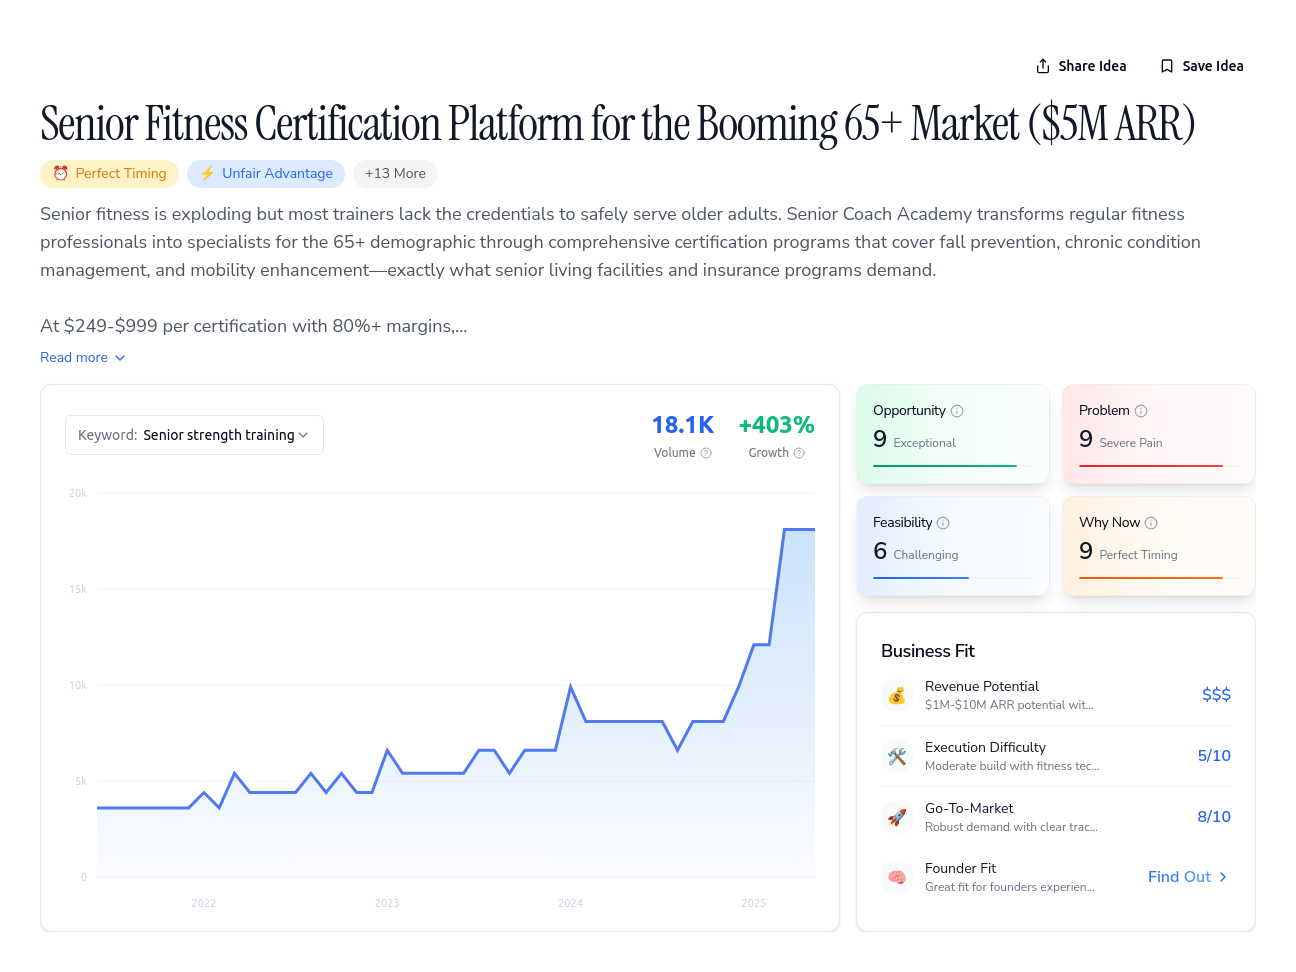Click the 18.1K volume value
Viewport: 1296px width, 972px height.
click(x=683, y=425)
